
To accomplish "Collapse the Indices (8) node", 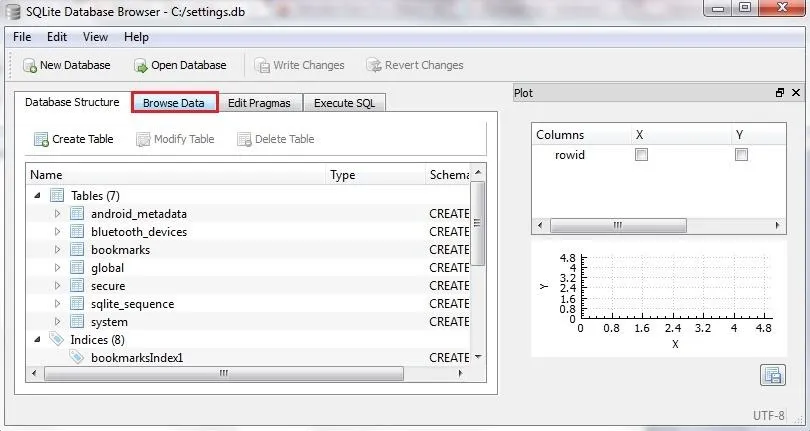I will tap(37, 340).
